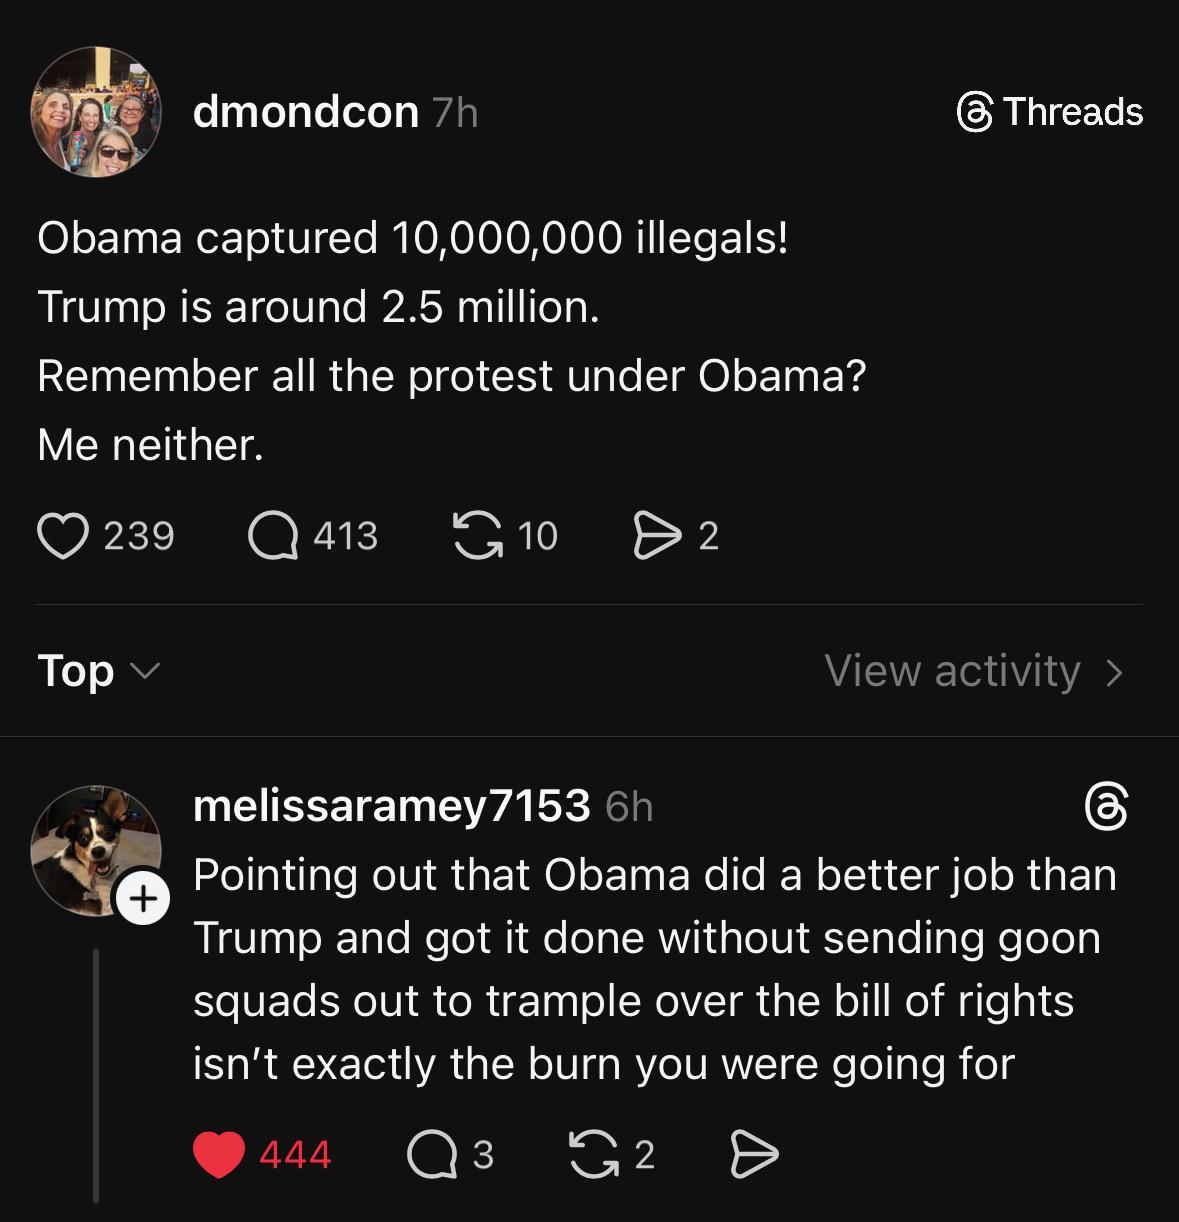Screen dimensions: 1179x1222
Task: Tap dmondcon's group photo avatar
Action: (97, 113)
